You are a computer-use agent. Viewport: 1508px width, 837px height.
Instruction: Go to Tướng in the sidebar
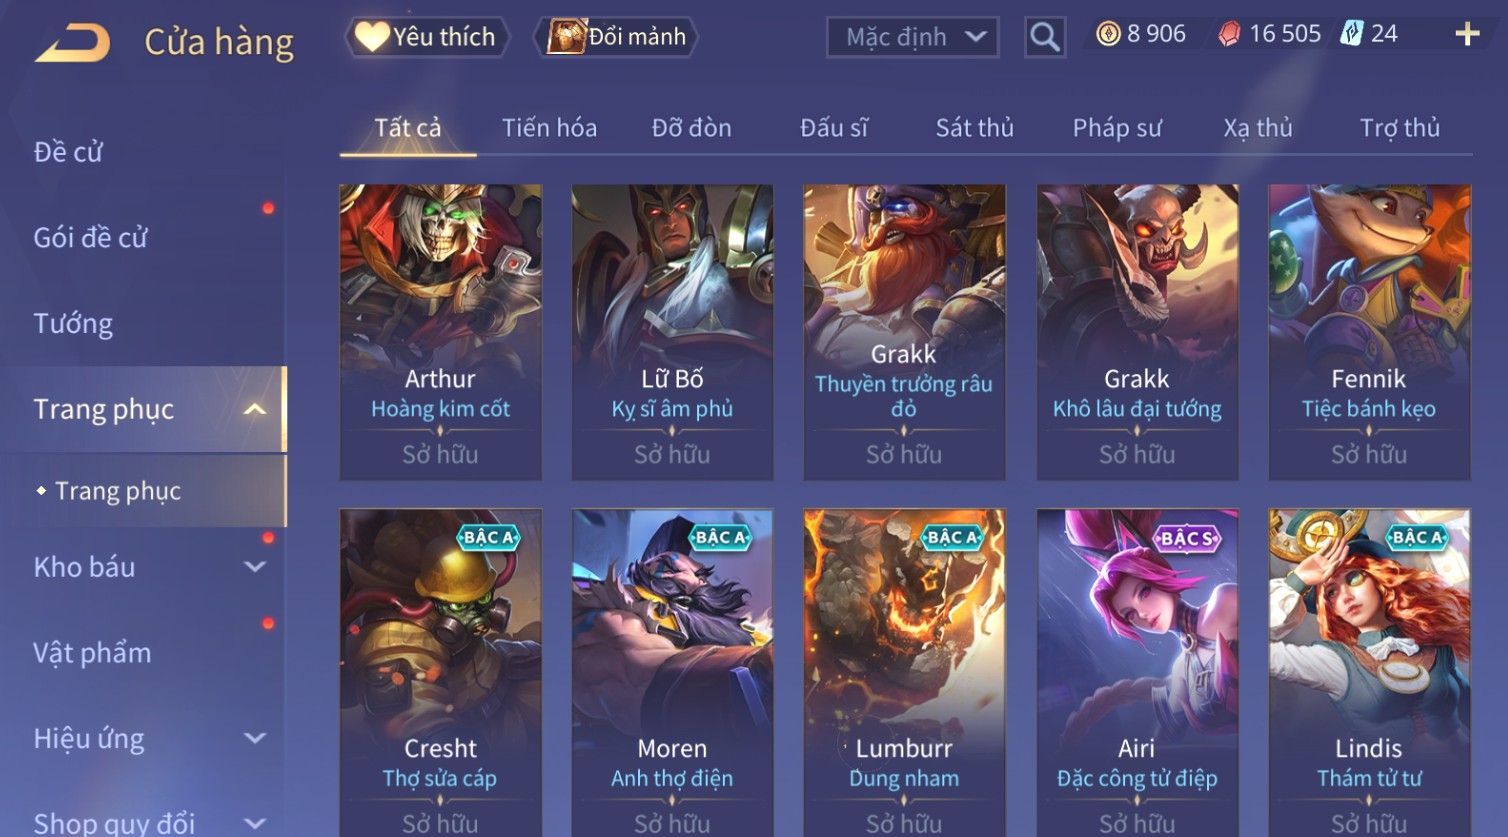(73, 323)
